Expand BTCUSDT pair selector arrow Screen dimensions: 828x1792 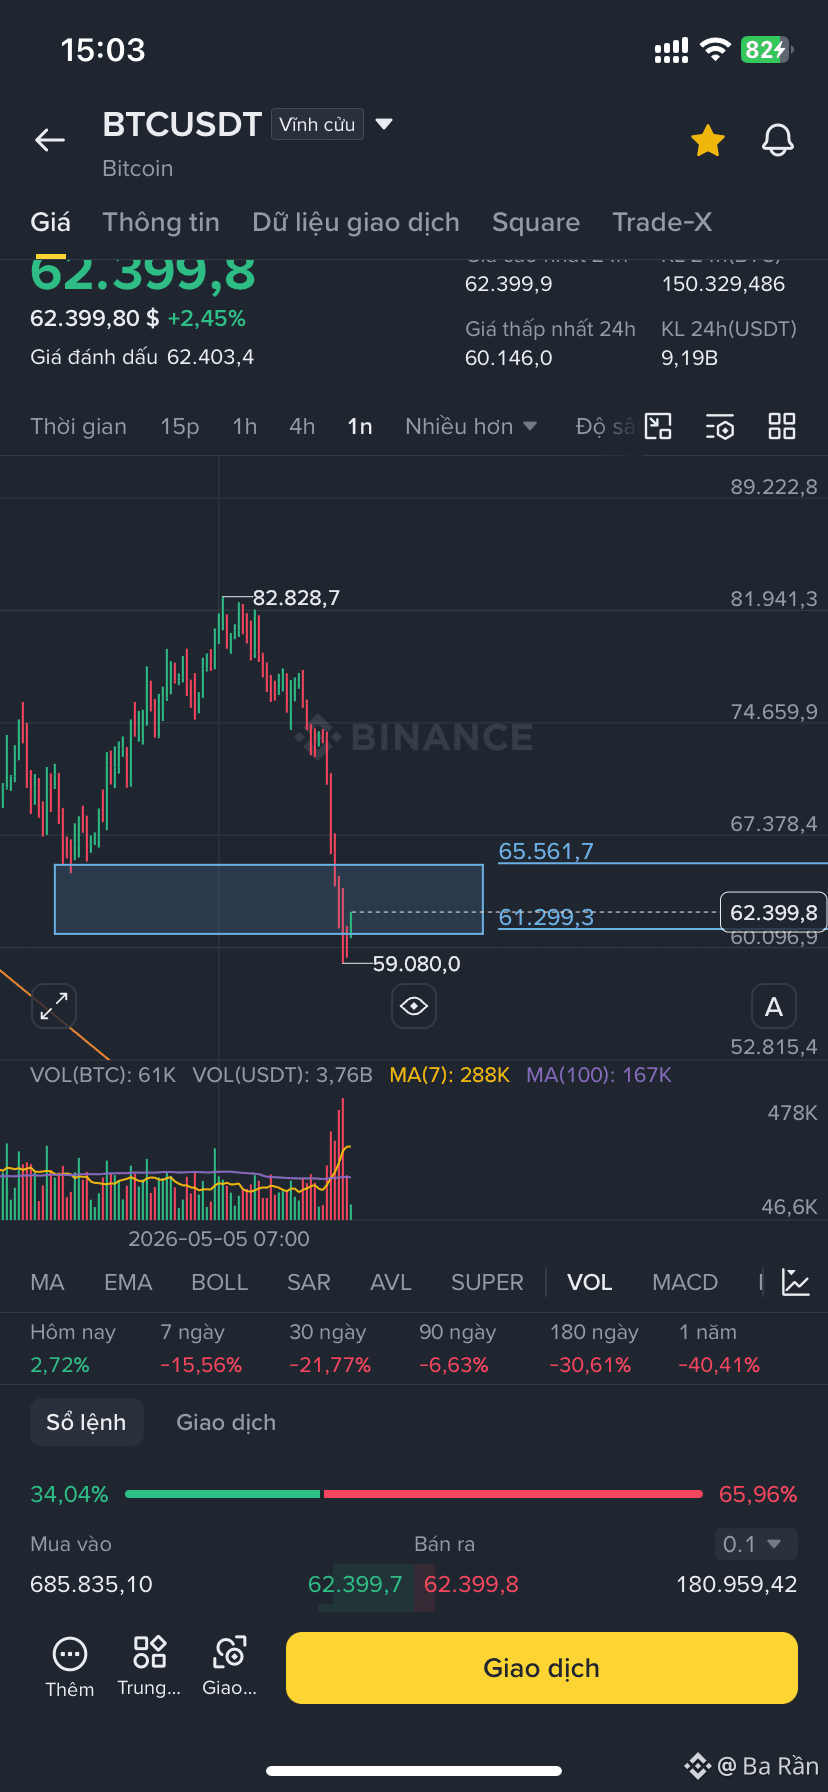(384, 124)
